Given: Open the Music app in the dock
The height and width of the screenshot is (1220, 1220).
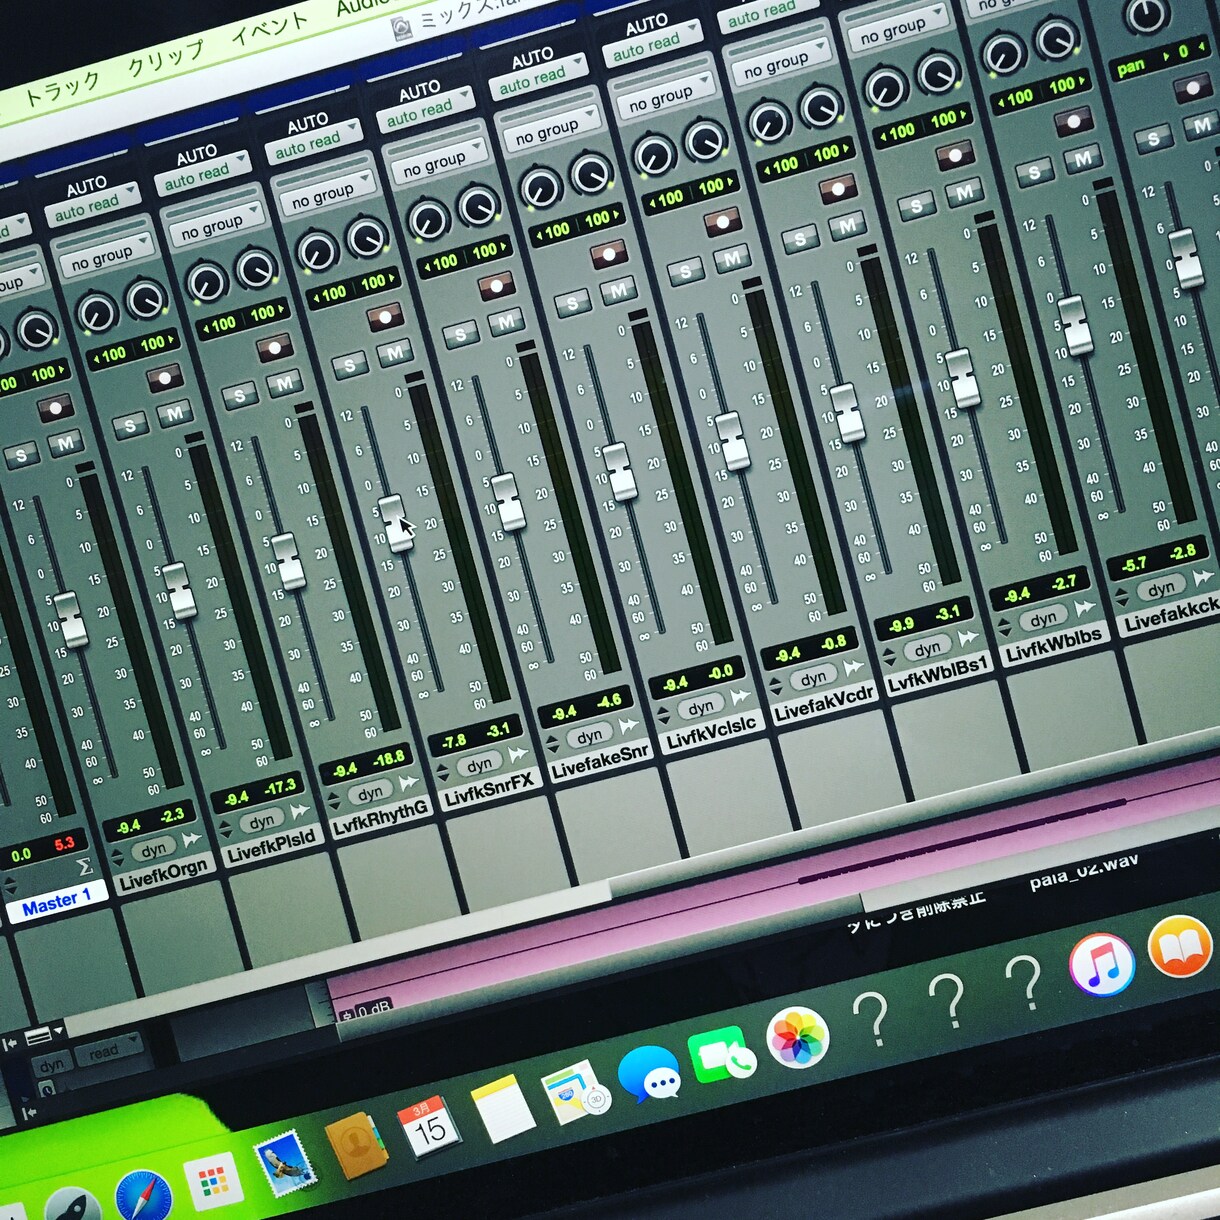Looking at the screenshot, I should 1101,964.
